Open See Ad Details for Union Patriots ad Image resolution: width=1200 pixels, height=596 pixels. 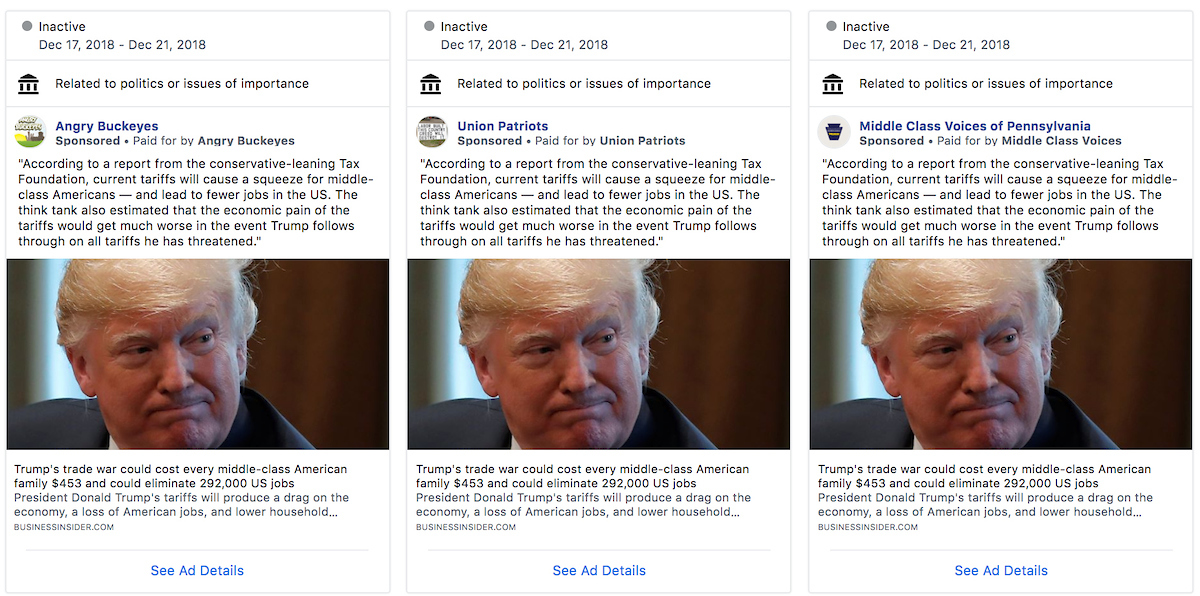tap(599, 570)
